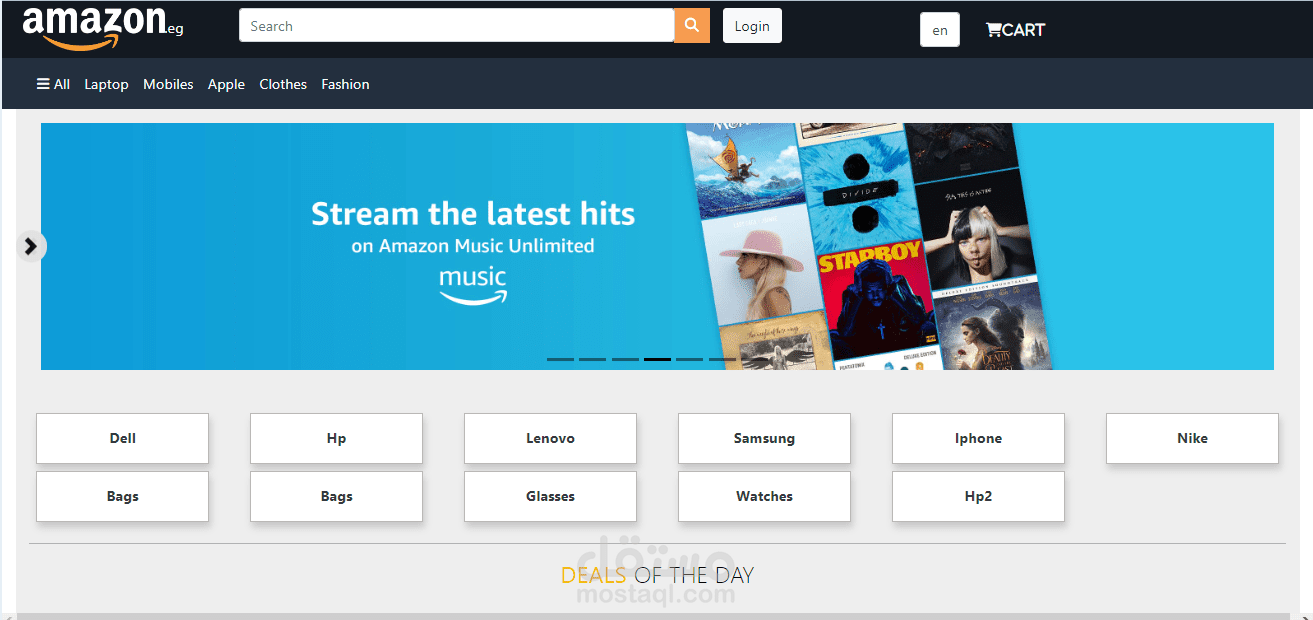
Task: Choose the Samsung brand button
Action: (764, 438)
